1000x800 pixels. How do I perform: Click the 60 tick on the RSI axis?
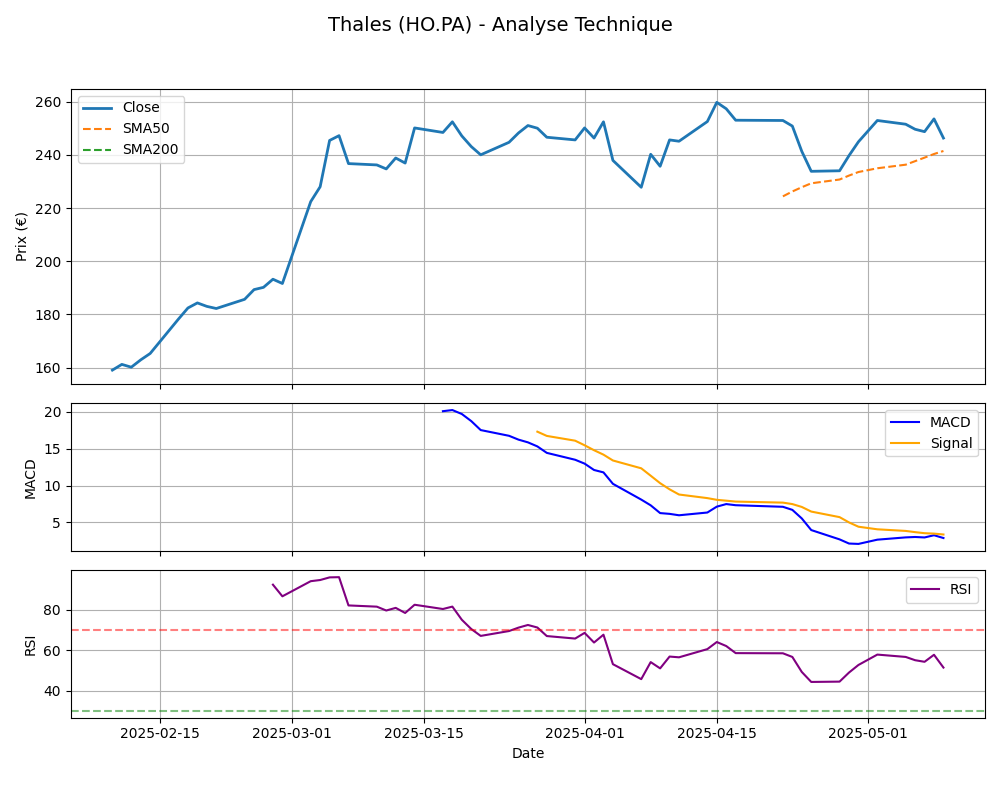pos(54,651)
